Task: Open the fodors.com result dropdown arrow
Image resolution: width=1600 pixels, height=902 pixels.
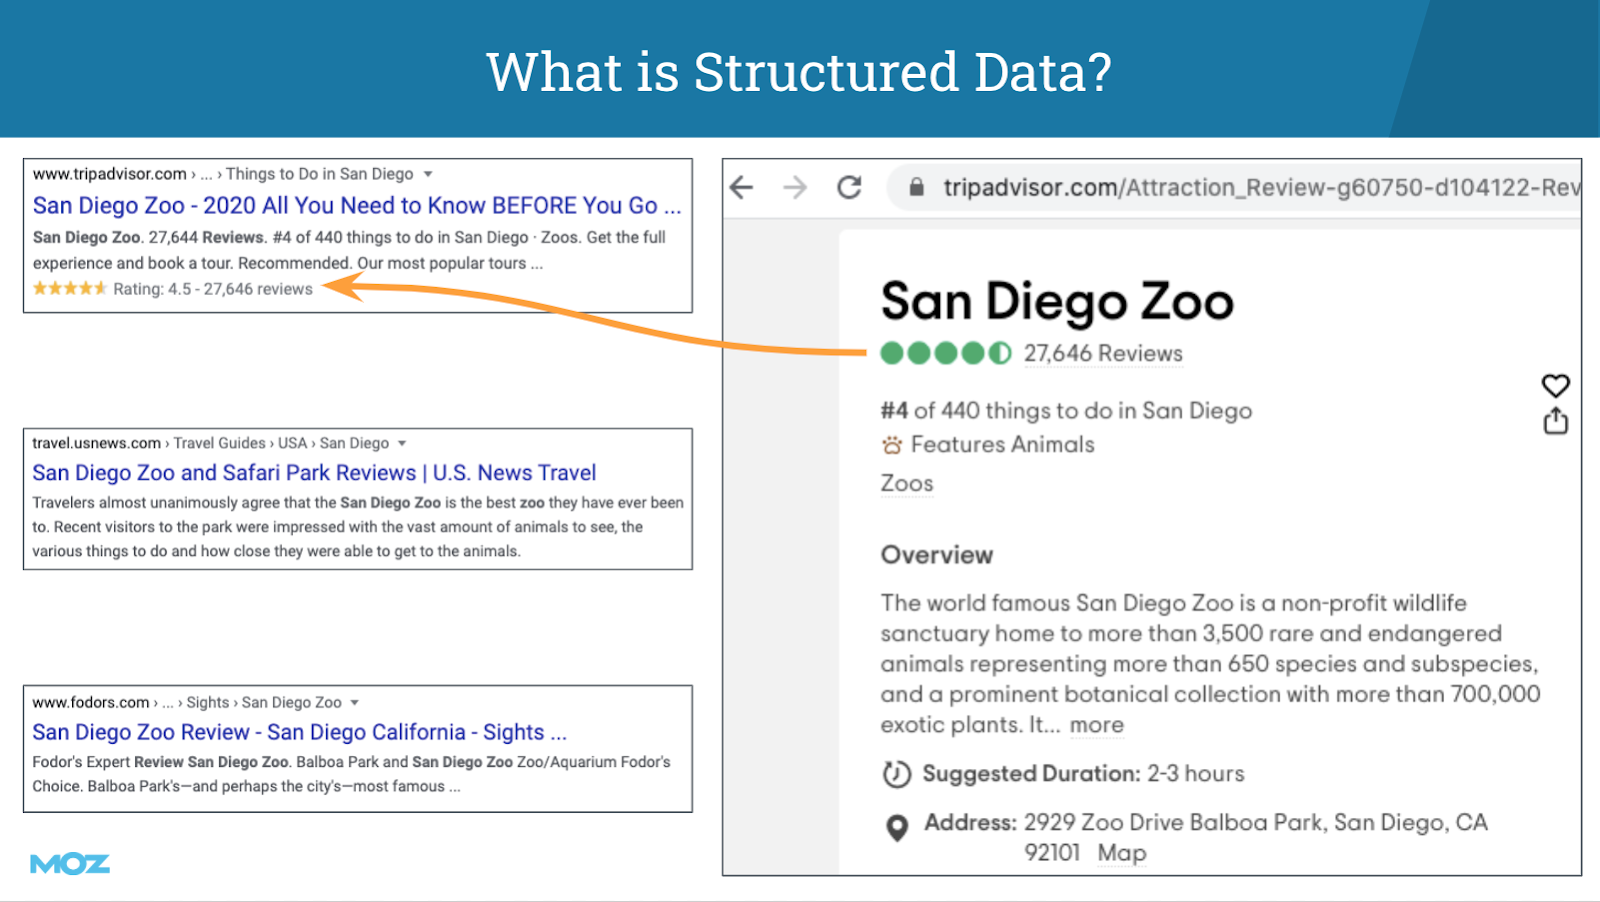Action: 354,703
